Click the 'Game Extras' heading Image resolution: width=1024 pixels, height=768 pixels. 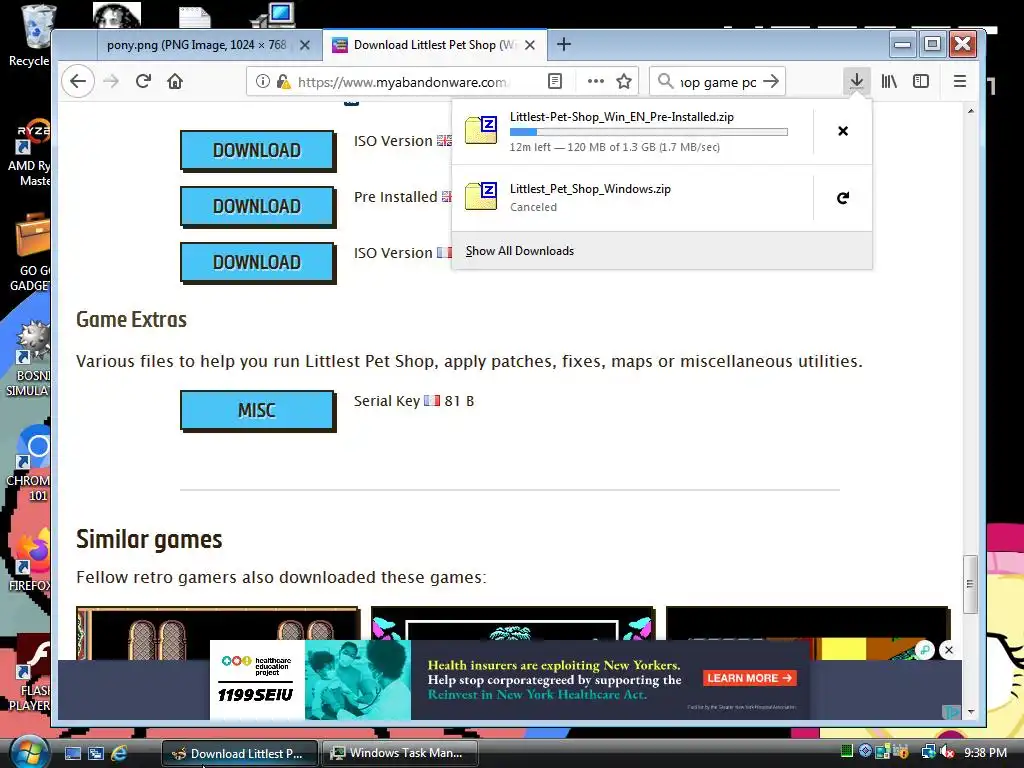click(x=131, y=319)
